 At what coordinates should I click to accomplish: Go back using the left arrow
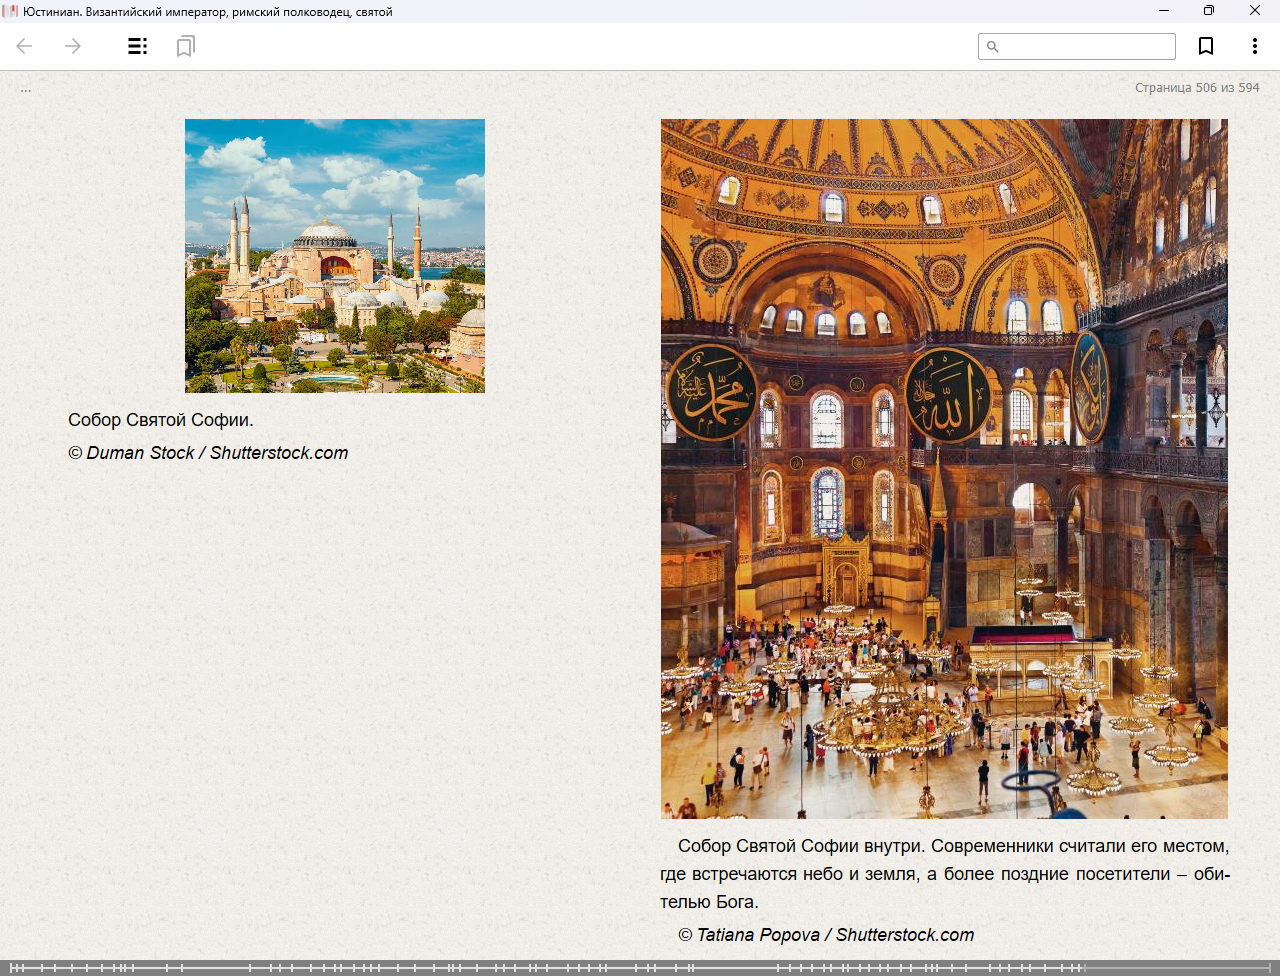[x=25, y=46]
